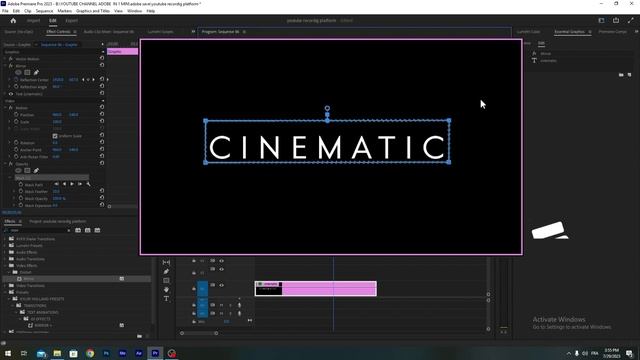Track selected mask forward play button
Image resolution: width=640 pixels, height=360 pixels.
(72, 184)
